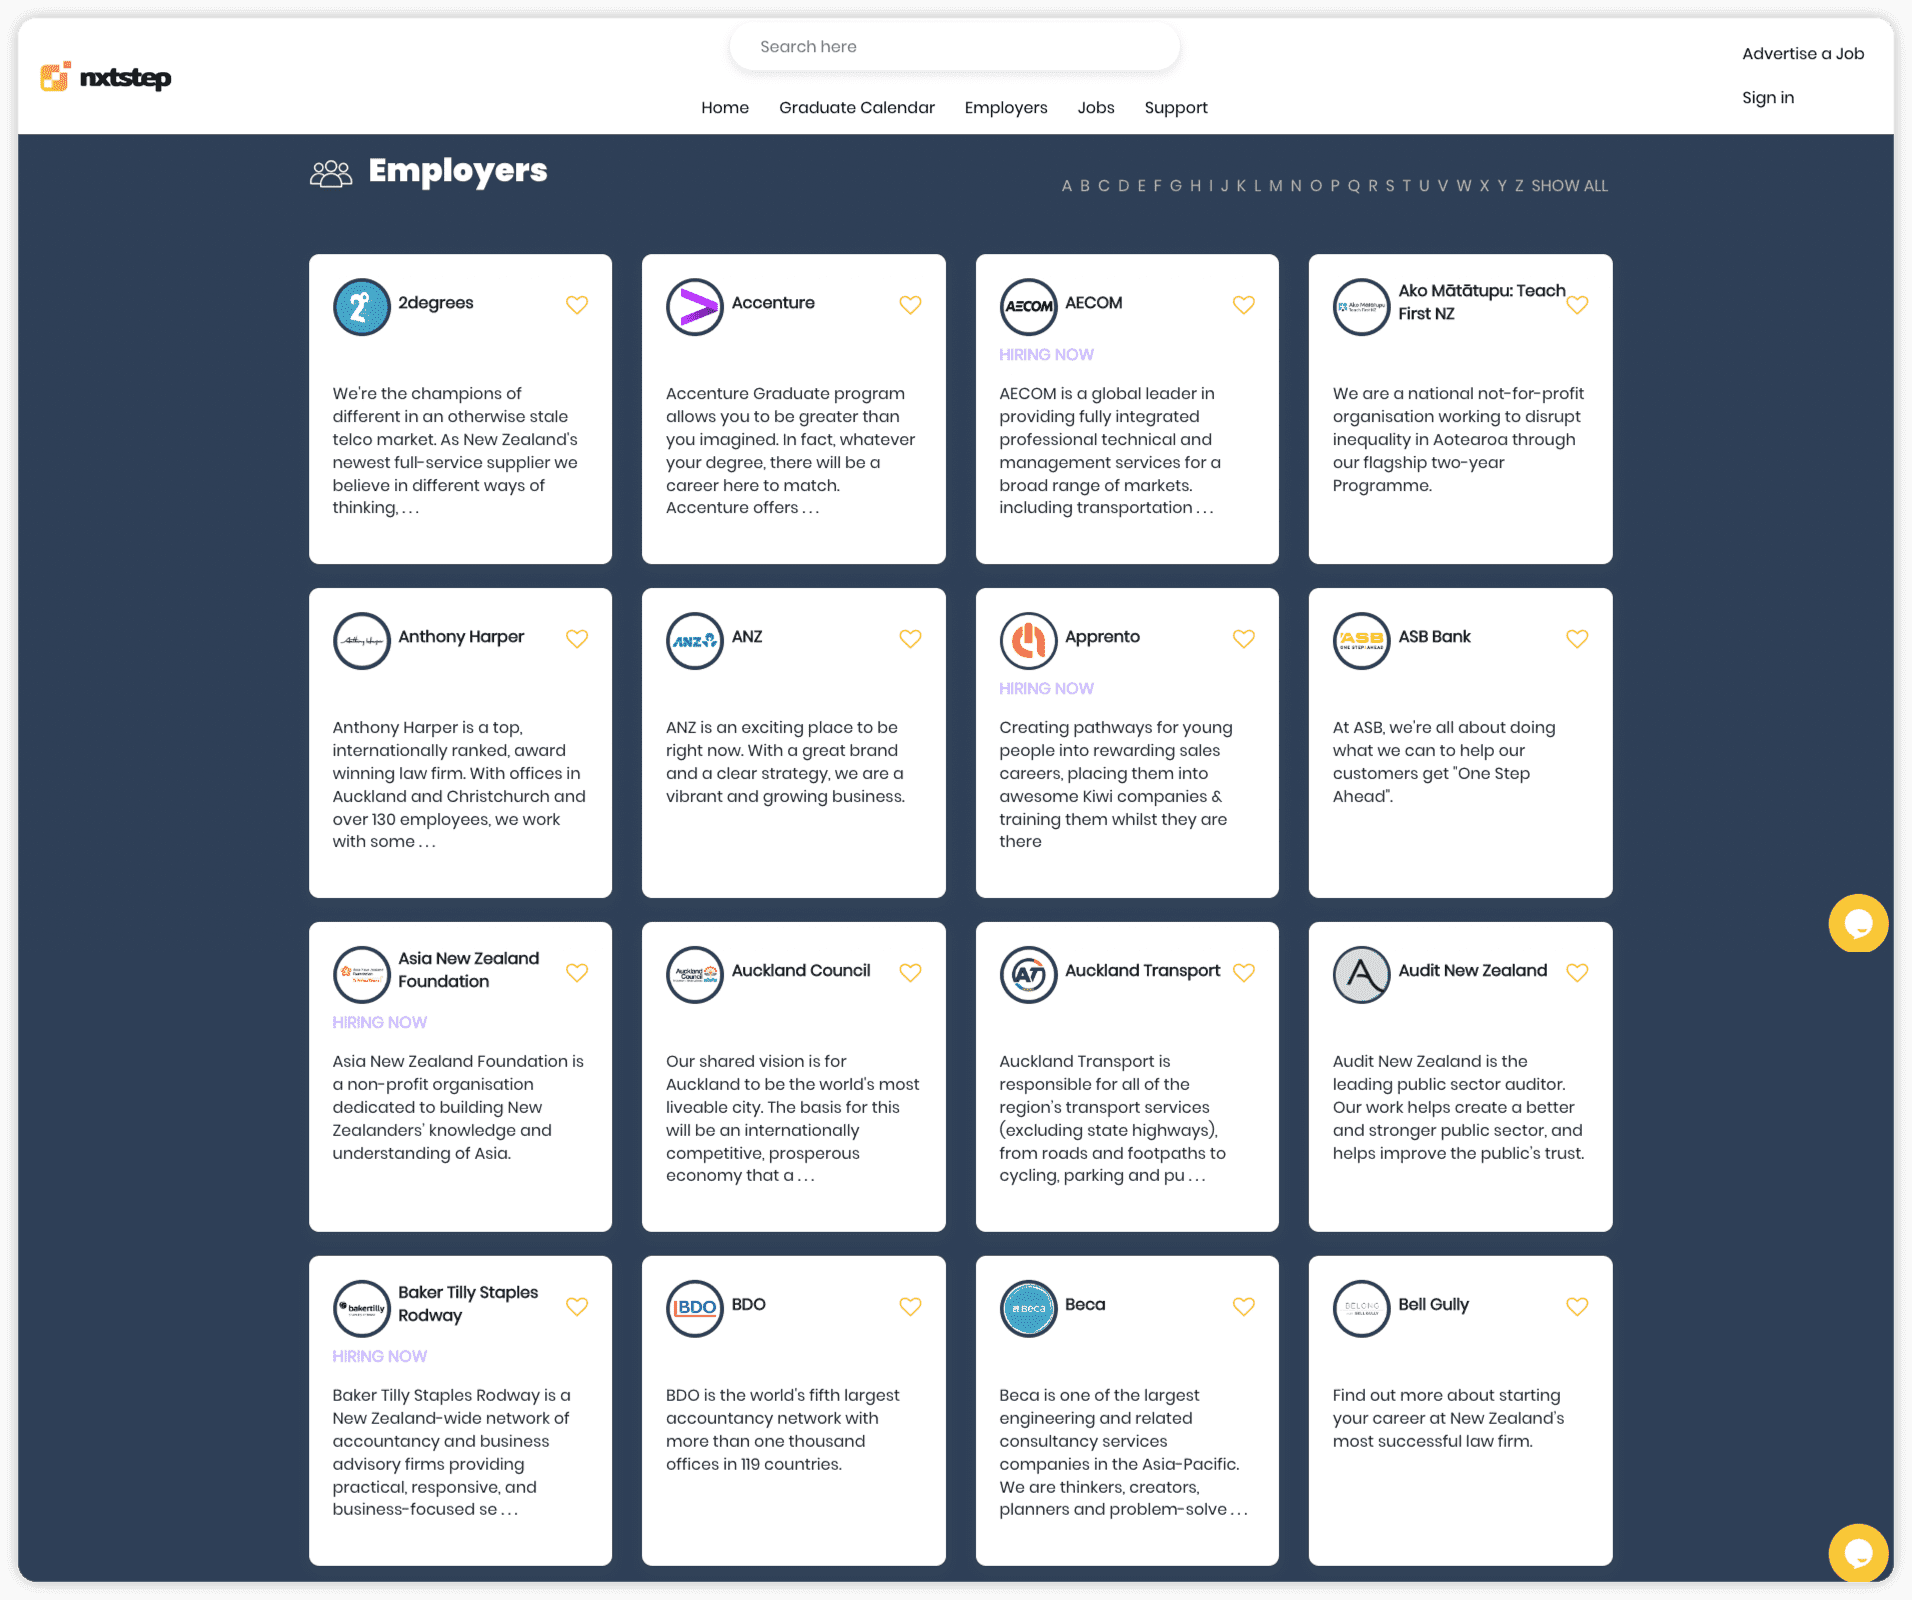Open the AECOM company logo

point(1028,307)
